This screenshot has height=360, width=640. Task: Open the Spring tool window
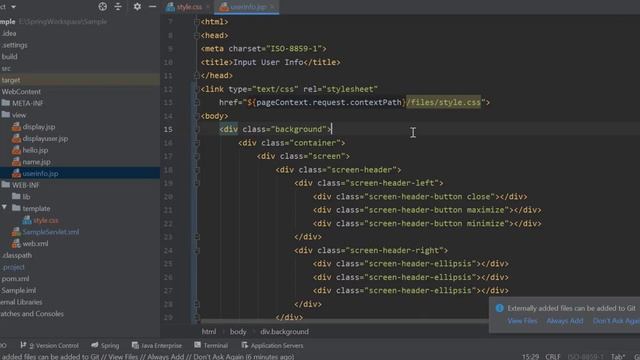pos(105,346)
